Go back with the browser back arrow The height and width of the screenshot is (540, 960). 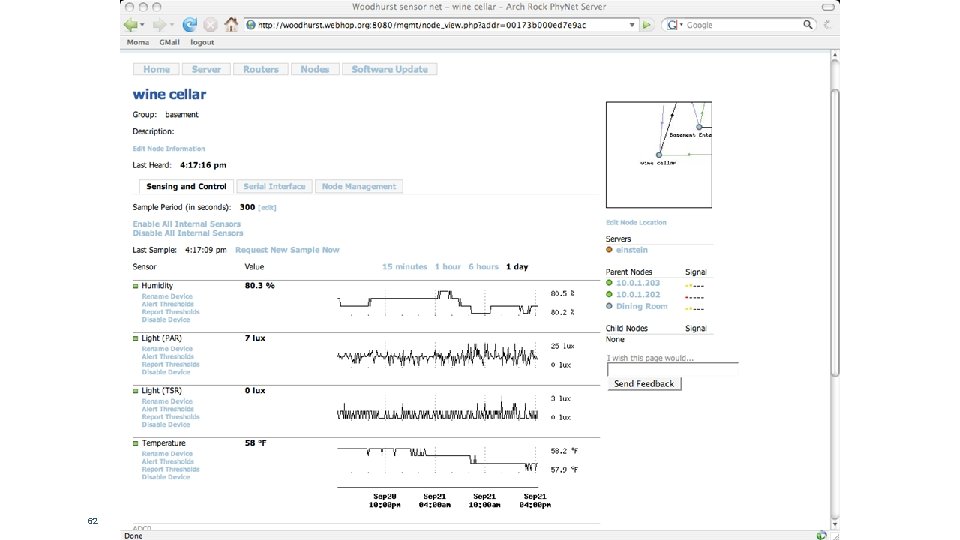[130, 25]
